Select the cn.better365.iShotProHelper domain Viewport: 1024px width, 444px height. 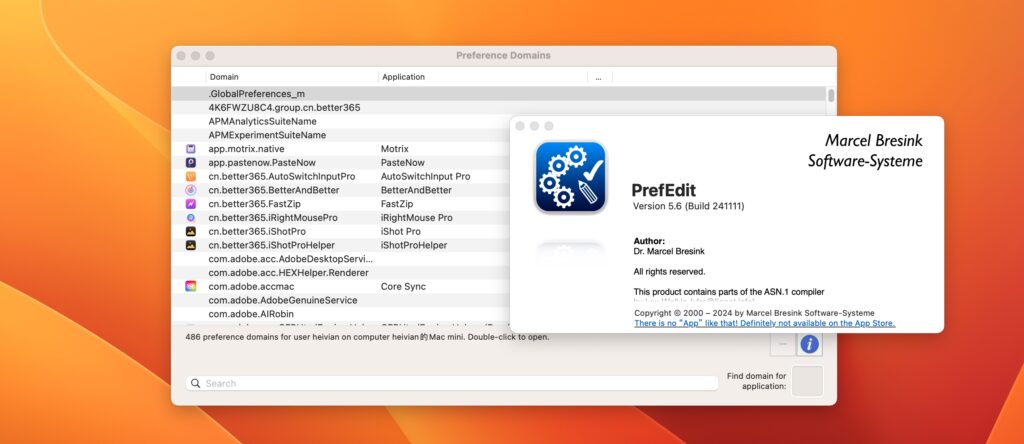point(272,245)
